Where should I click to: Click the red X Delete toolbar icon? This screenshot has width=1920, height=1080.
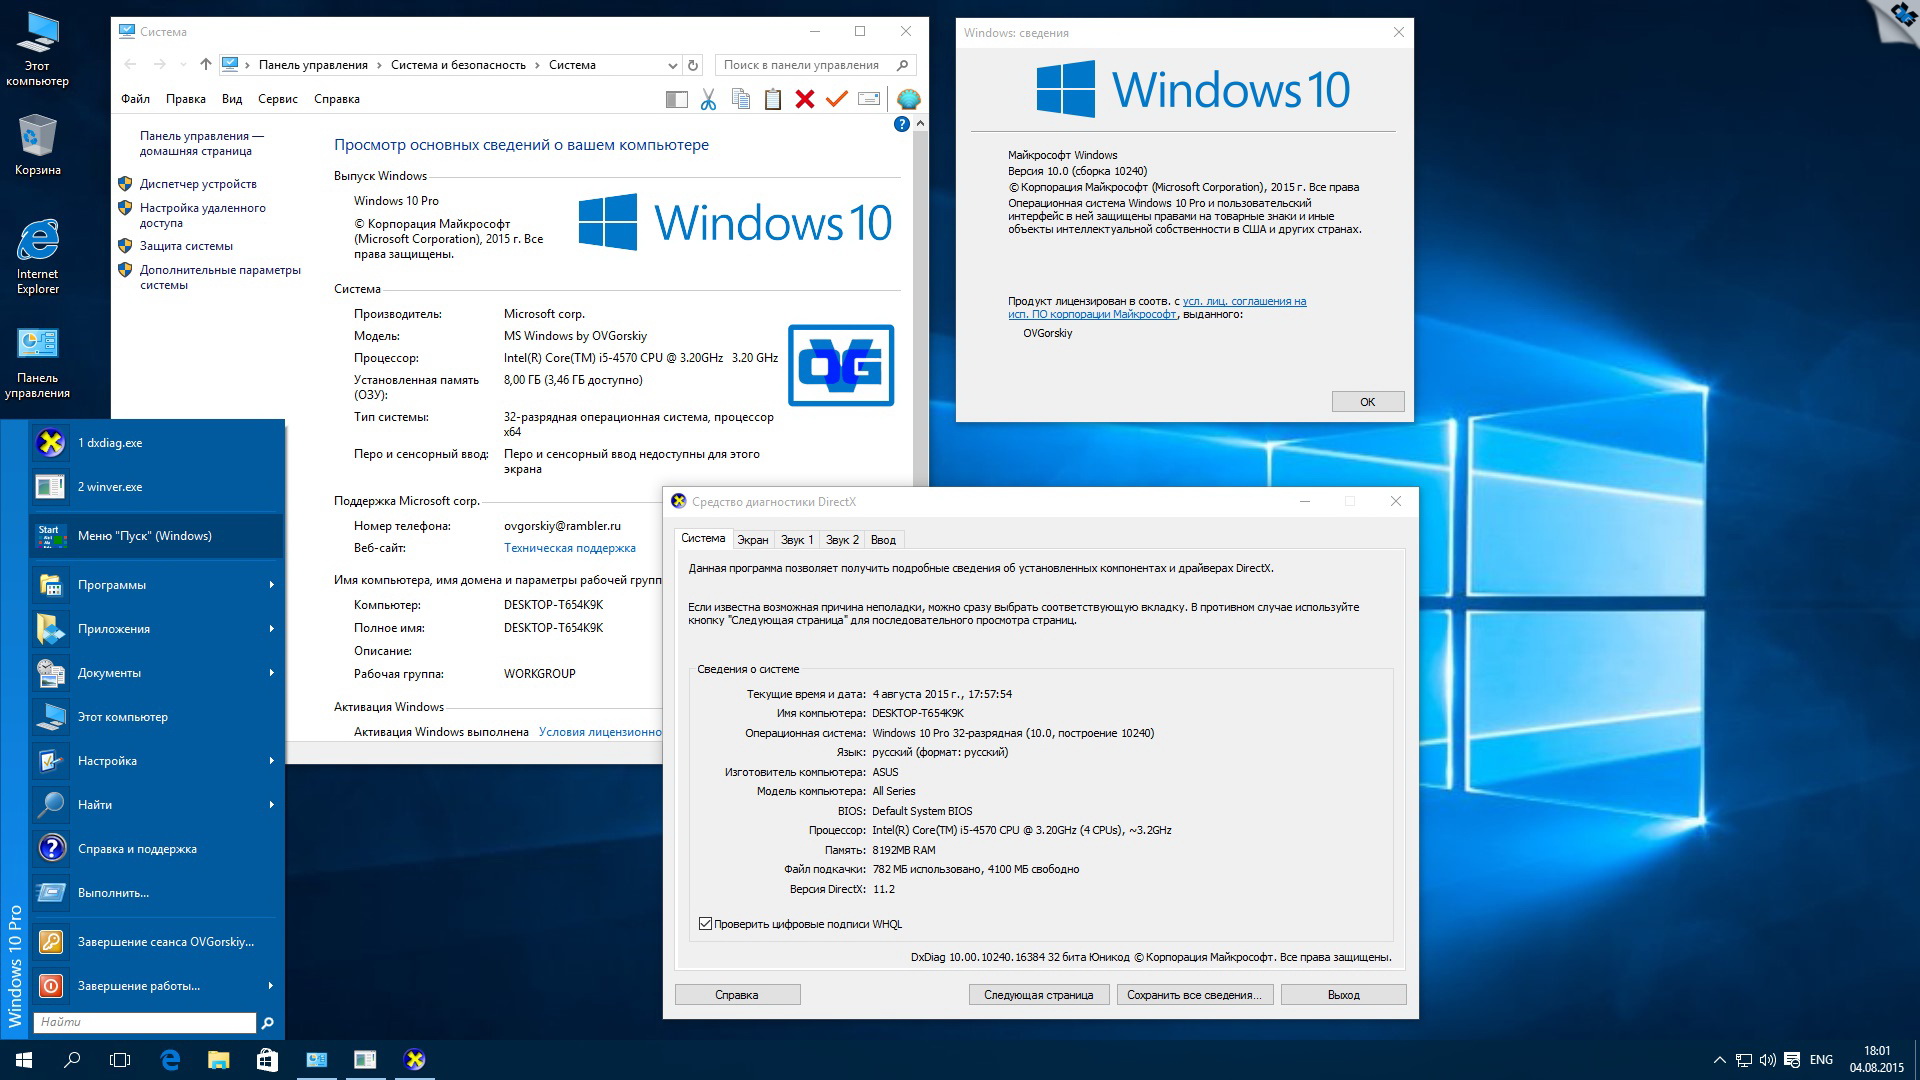805,99
